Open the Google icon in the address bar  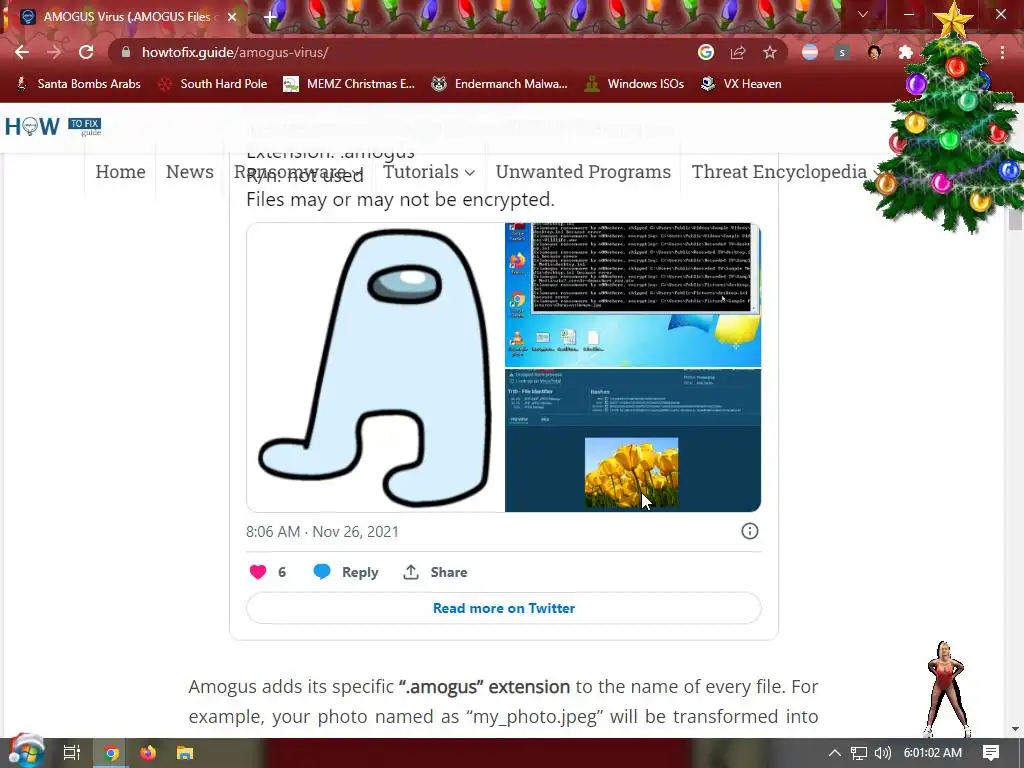tap(705, 52)
